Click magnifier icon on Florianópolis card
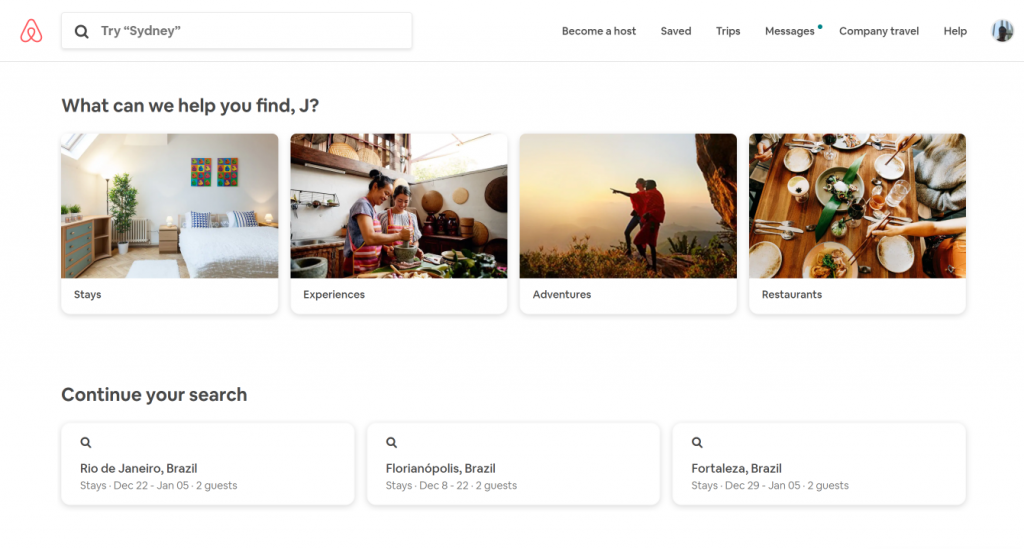The image size is (1024, 549). (392, 442)
